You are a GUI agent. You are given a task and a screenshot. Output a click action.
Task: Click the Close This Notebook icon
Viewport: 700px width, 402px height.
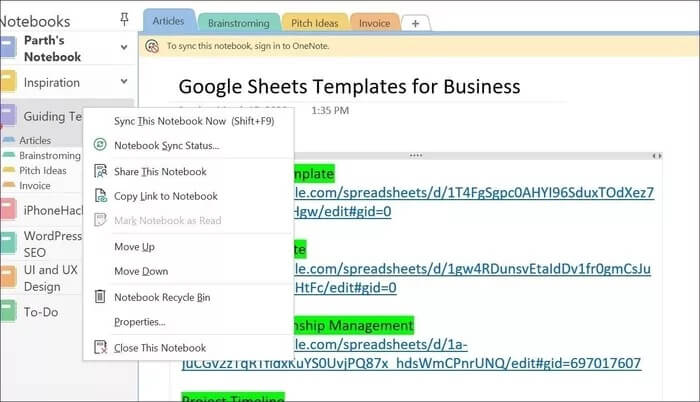100,347
